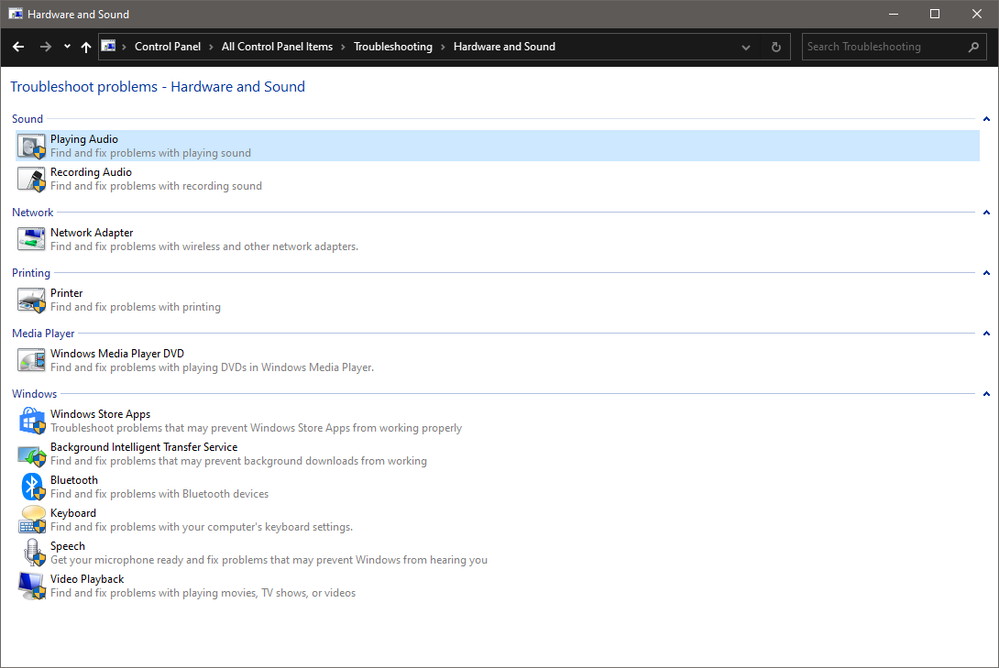This screenshot has height=668, width=999.
Task: Click the Control Panel icon in address bar
Action: [x=109, y=46]
